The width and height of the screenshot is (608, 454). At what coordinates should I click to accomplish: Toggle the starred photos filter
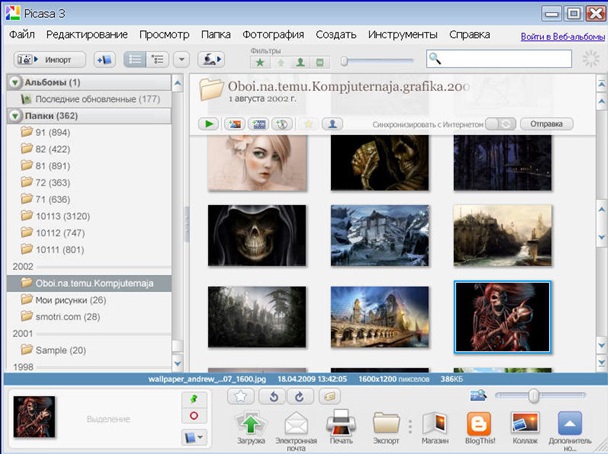tap(261, 61)
